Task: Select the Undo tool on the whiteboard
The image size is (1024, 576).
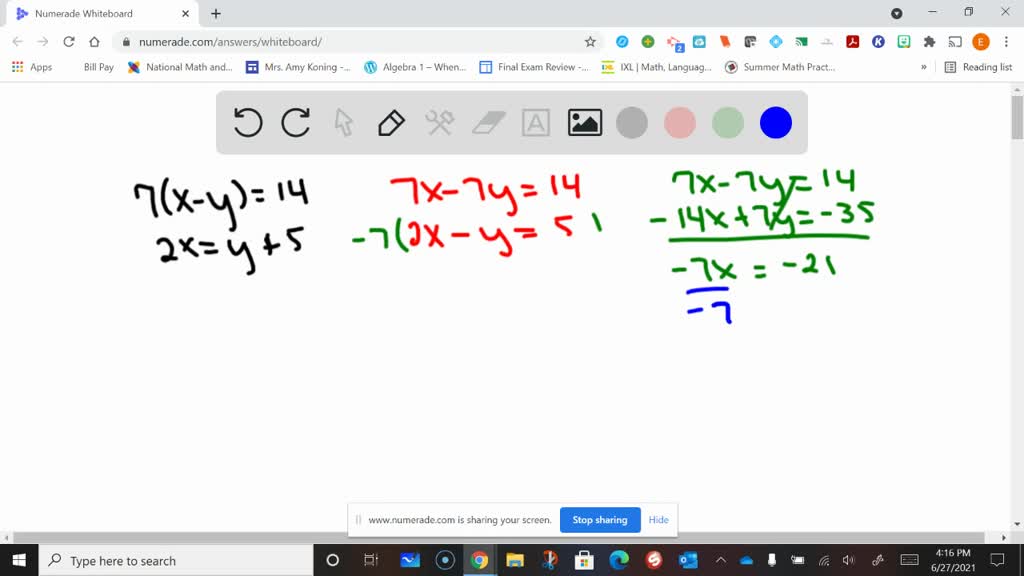Action: coord(247,122)
